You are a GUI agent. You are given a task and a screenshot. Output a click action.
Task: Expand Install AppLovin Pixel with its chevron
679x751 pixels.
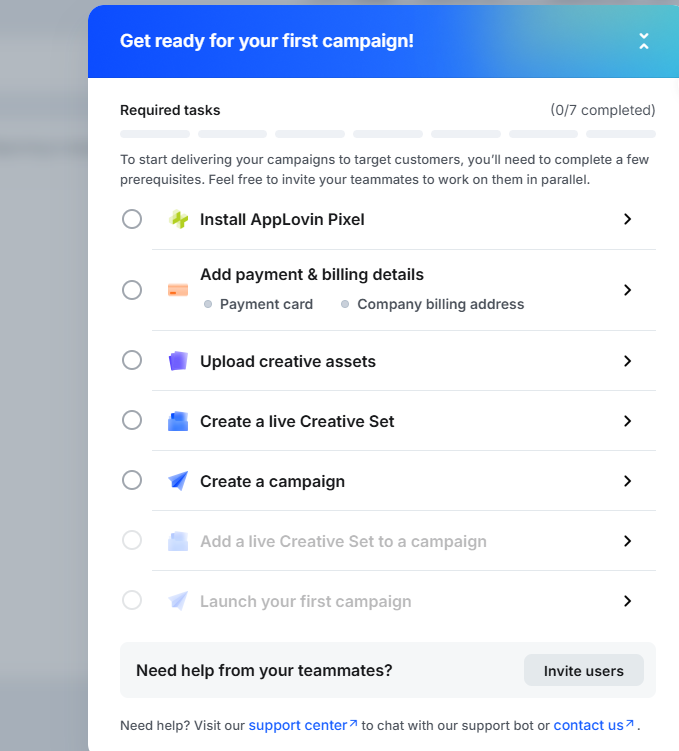[x=627, y=219]
